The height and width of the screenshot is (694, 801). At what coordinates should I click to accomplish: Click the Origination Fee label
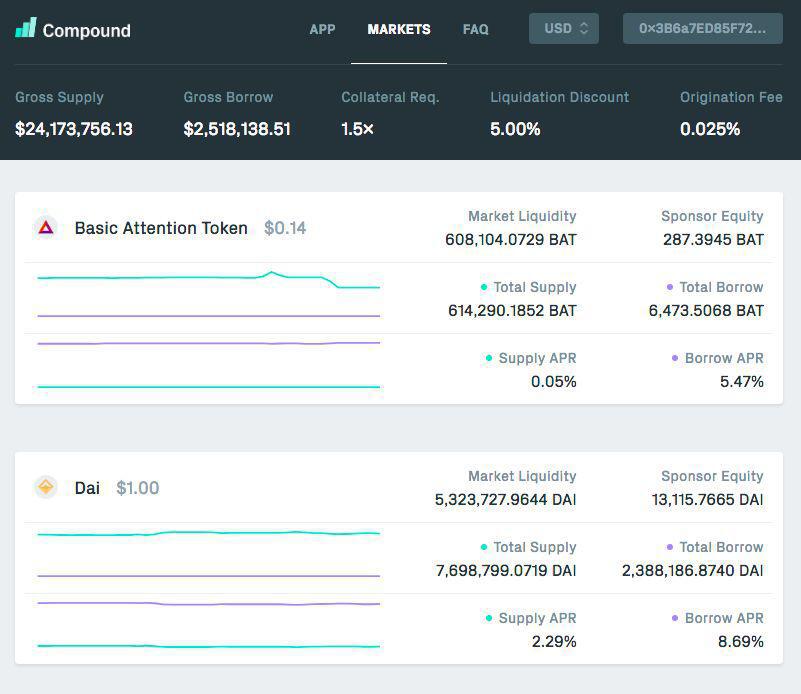[x=731, y=97]
